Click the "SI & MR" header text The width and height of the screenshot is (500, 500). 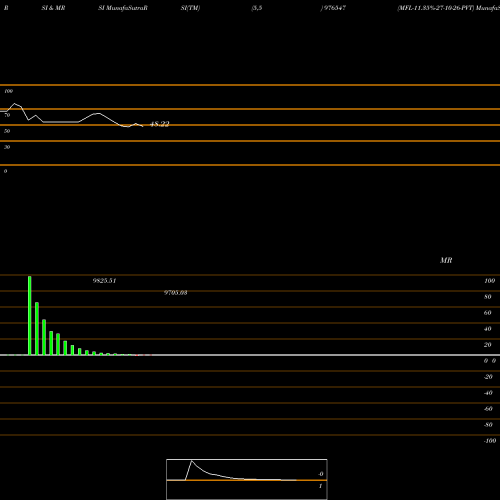point(53,8)
